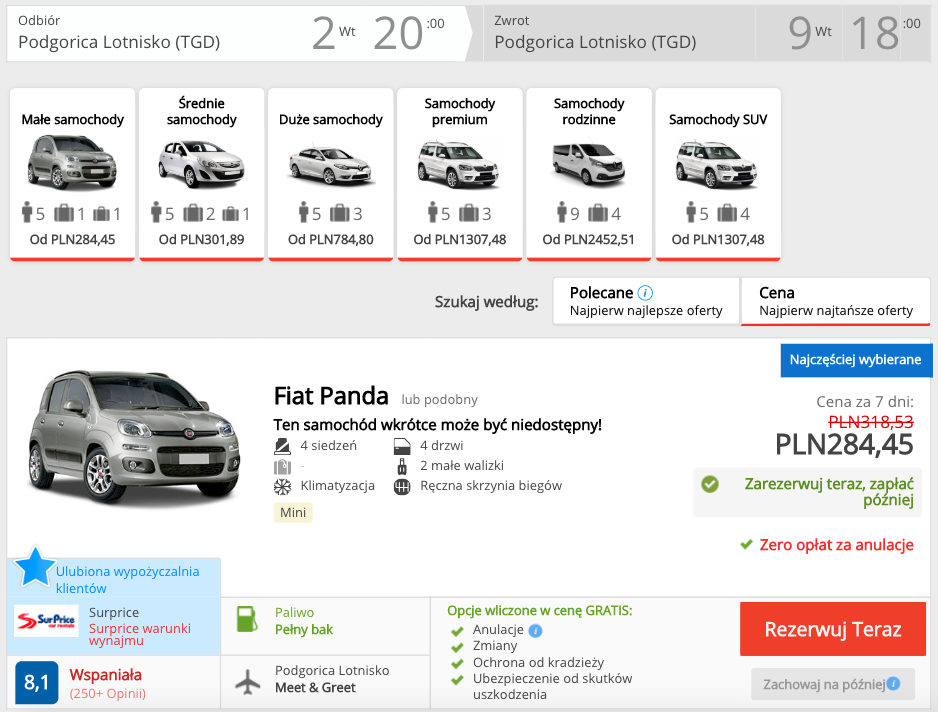Click the PLN284,45 total price

844,445
